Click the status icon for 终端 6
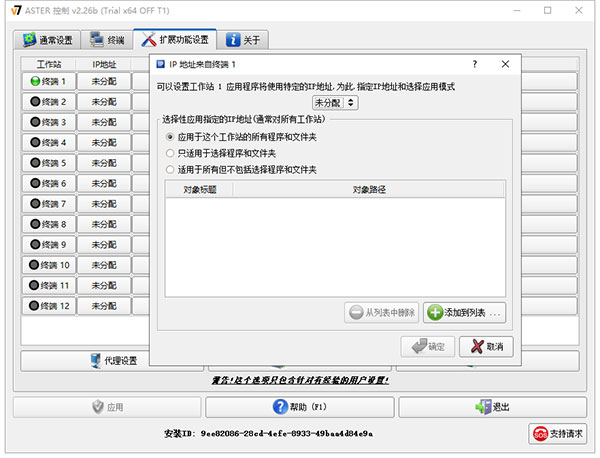 click(35, 183)
